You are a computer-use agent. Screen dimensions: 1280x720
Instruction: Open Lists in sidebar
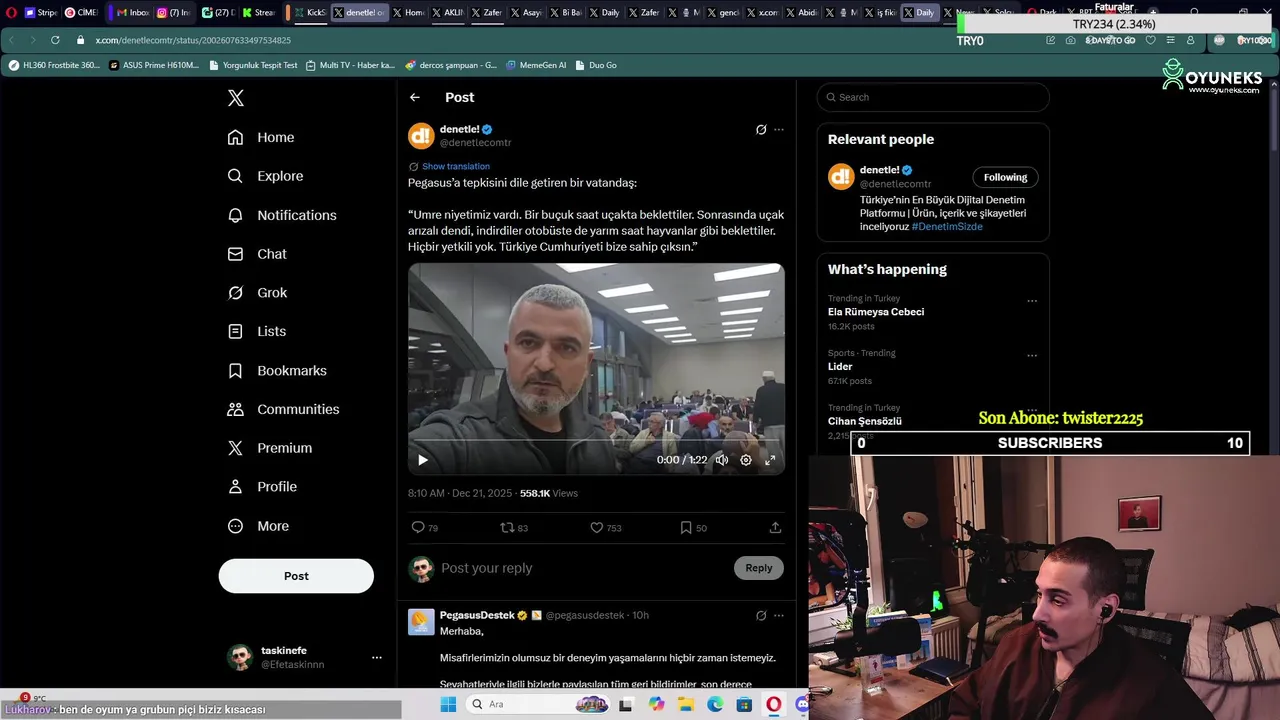coord(256,331)
